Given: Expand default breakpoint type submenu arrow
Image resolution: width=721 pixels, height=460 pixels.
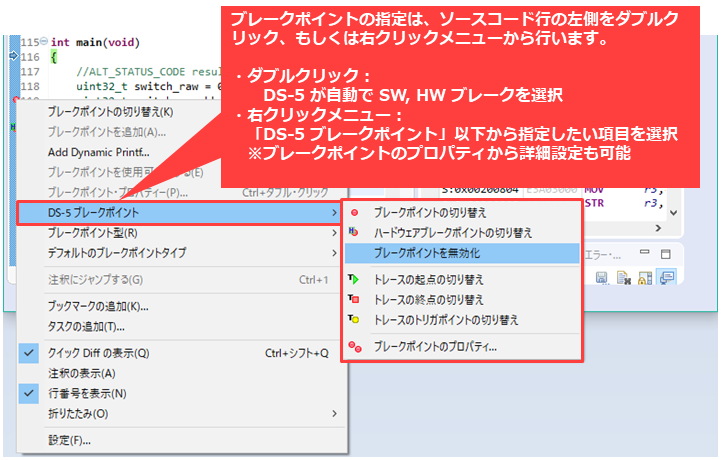Looking at the screenshot, I should [x=334, y=253].
